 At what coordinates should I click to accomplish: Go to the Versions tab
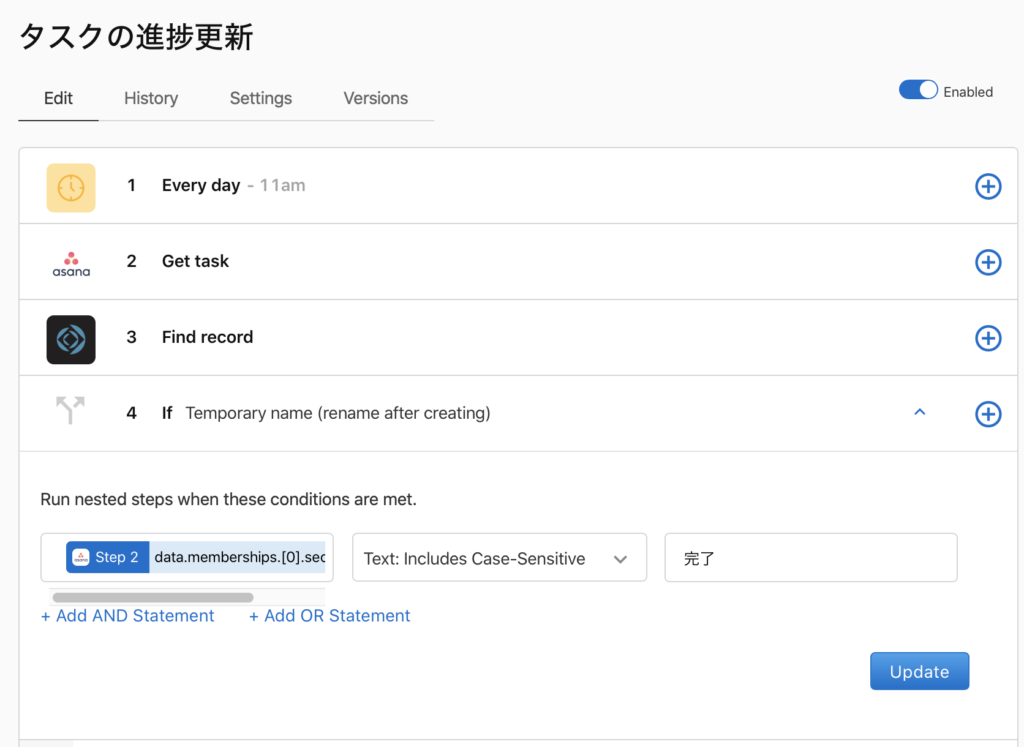tap(375, 98)
